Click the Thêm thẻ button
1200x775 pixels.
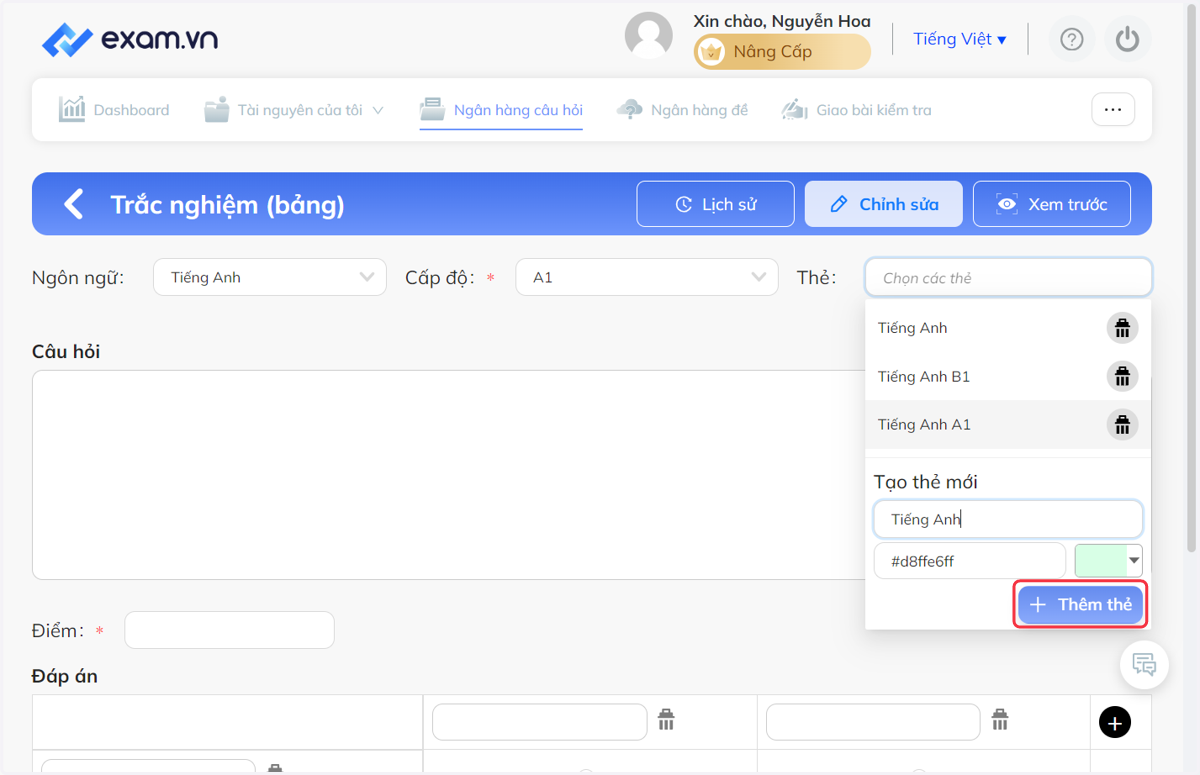tap(1080, 604)
